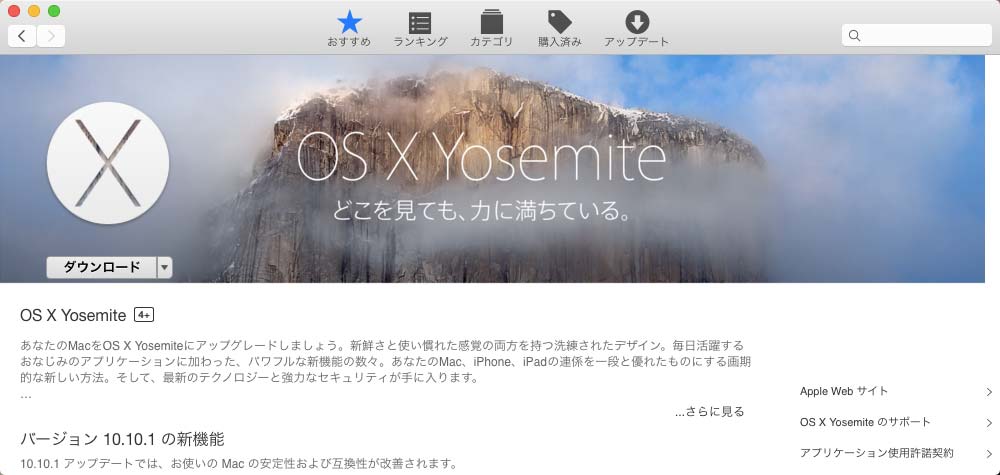Image resolution: width=1000 pixels, height=475 pixels.
Task: Focus the App Store search field
Action: 916,36
